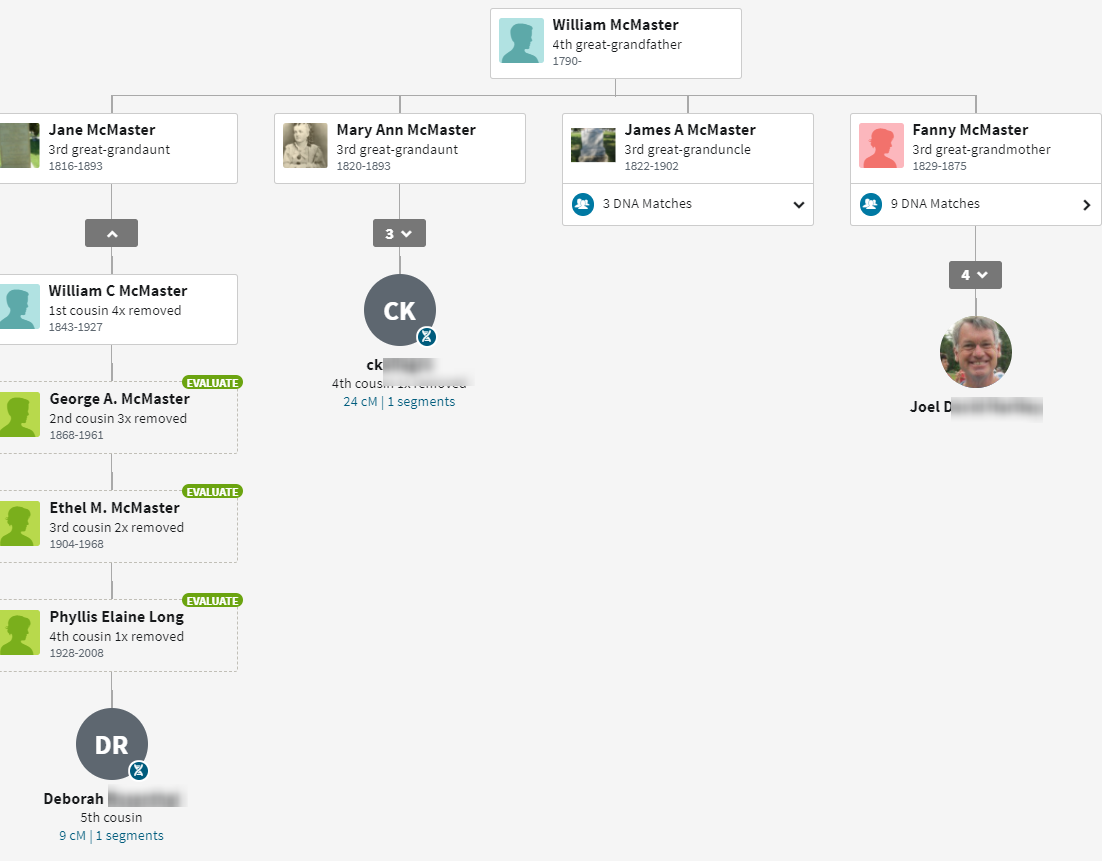The width and height of the screenshot is (1102, 861).
Task: Click Fanny McMaster's pink silhouette icon
Action: click(x=881, y=146)
